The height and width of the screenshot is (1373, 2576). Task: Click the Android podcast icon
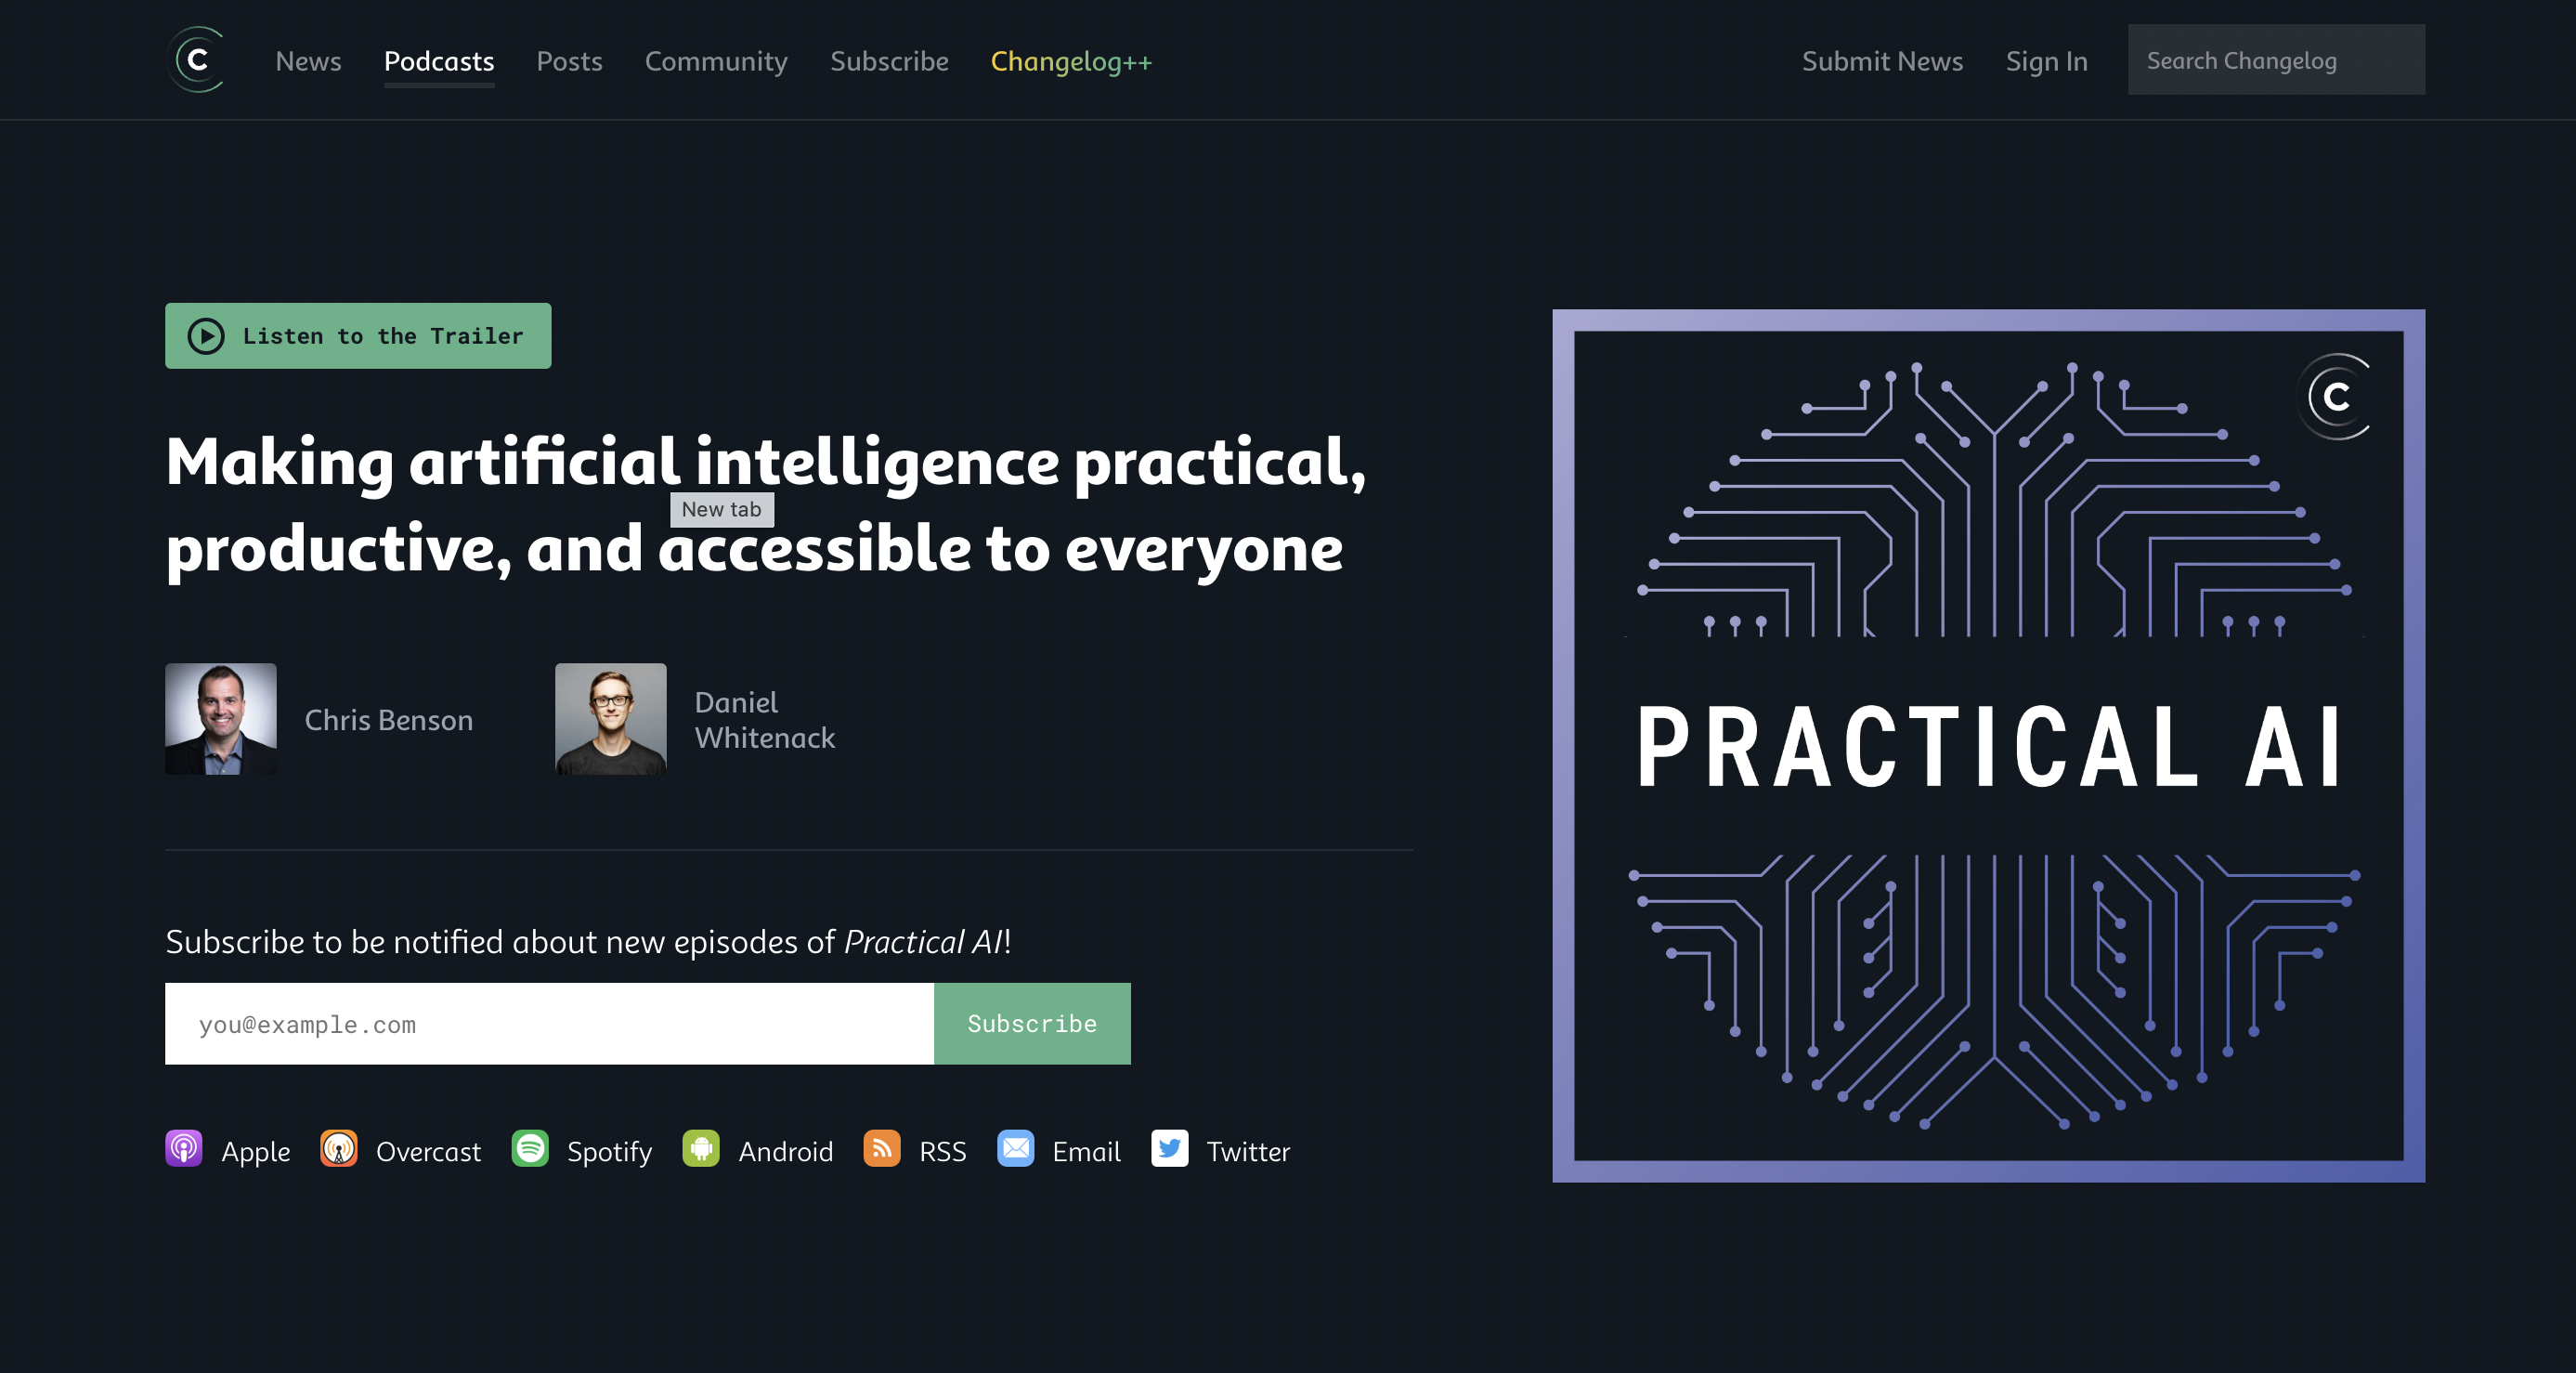coord(698,1150)
